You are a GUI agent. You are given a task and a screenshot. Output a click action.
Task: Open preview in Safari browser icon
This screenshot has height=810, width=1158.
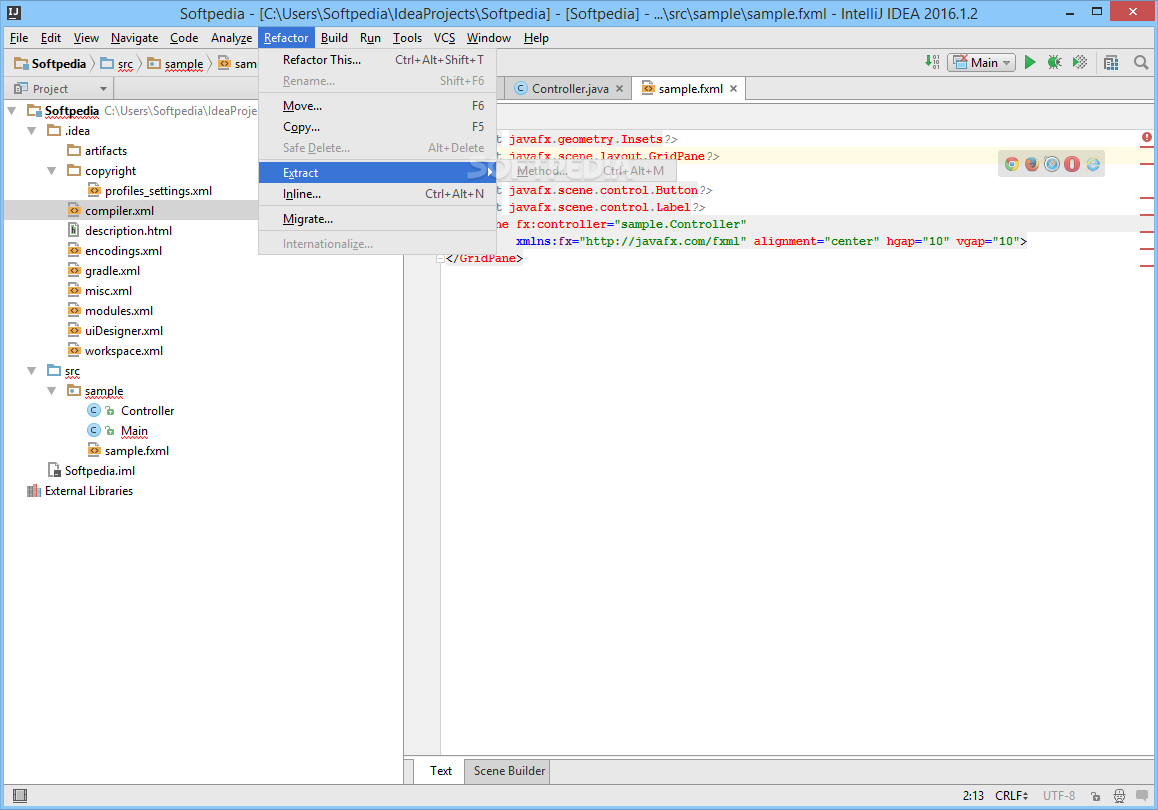pyautogui.click(x=1052, y=164)
